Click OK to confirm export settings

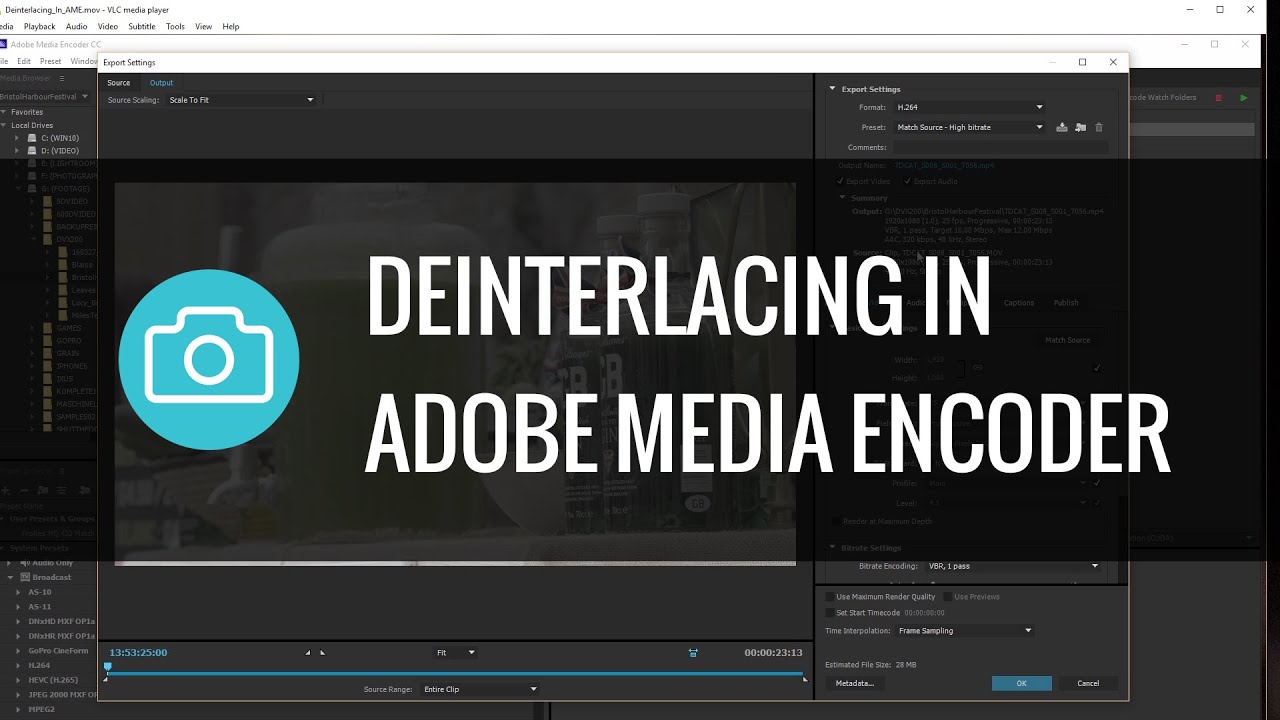coord(1021,683)
